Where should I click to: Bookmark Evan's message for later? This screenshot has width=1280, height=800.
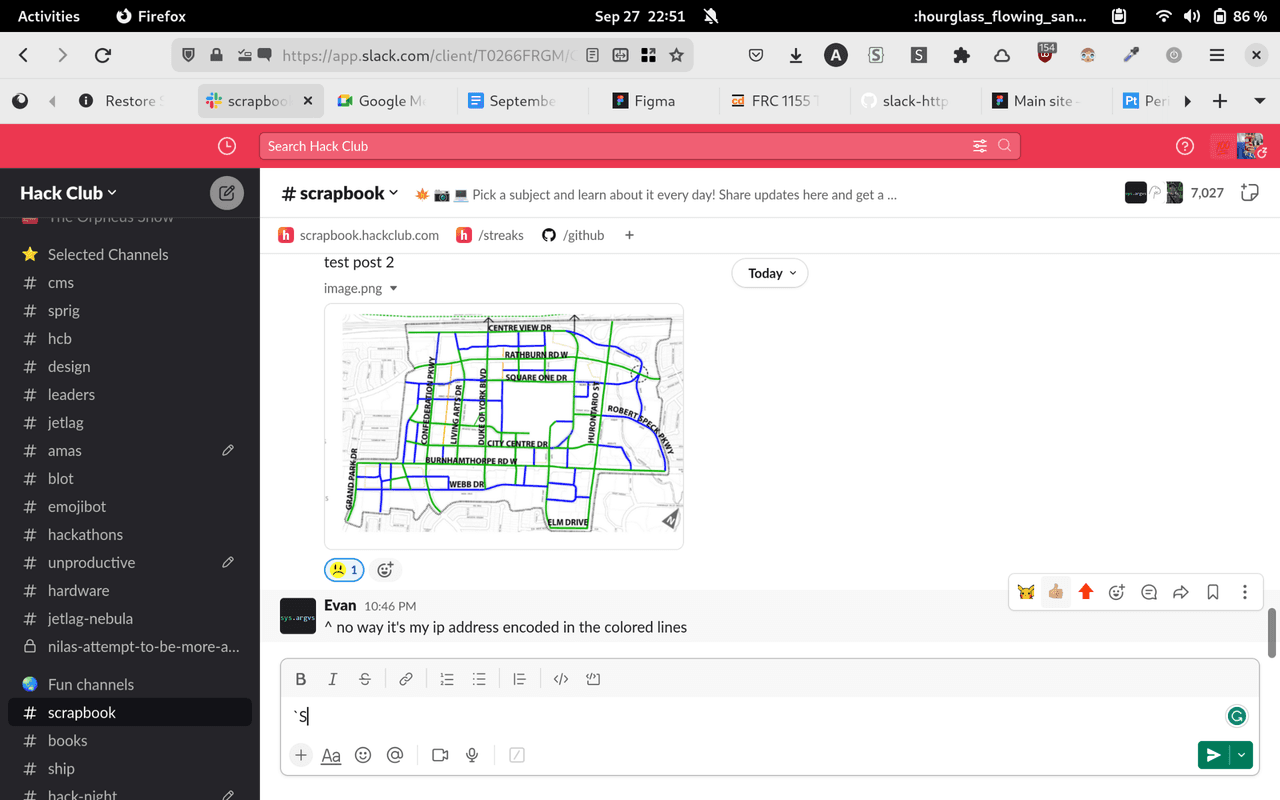[1213, 592]
